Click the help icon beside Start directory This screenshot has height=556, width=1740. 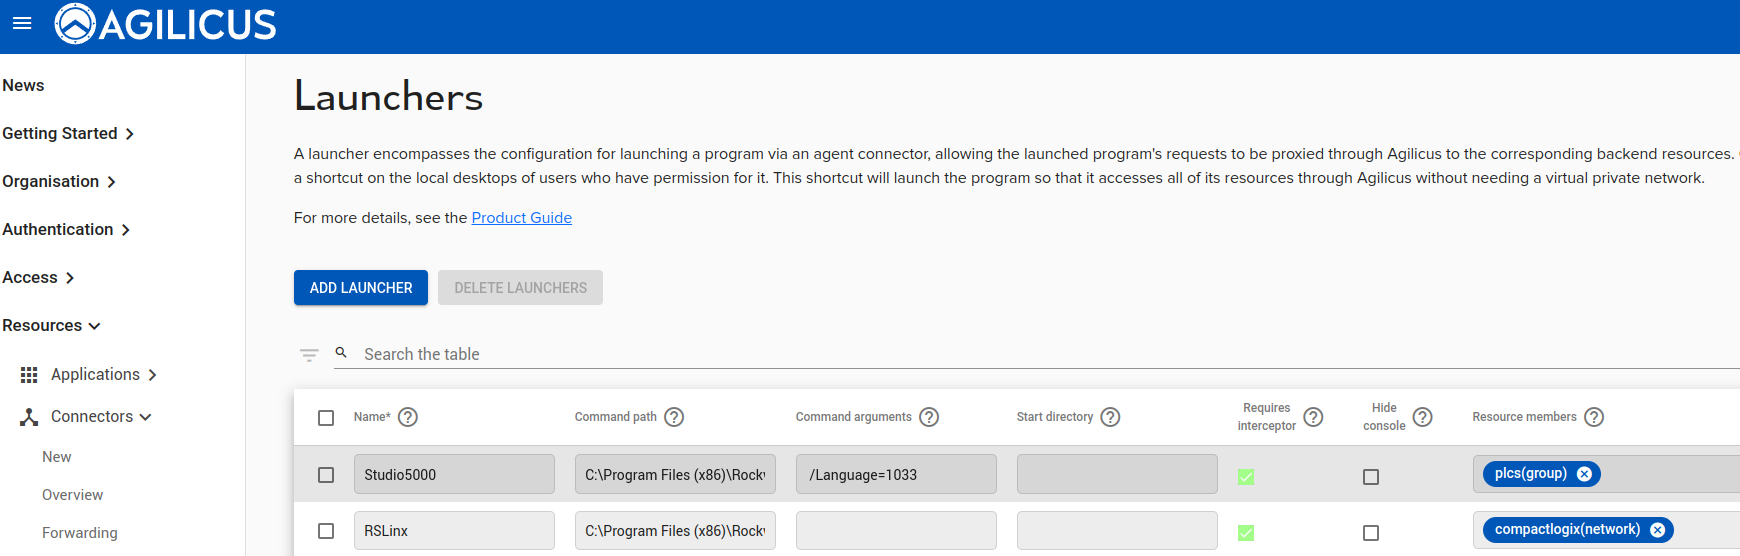pyautogui.click(x=1110, y=417)
